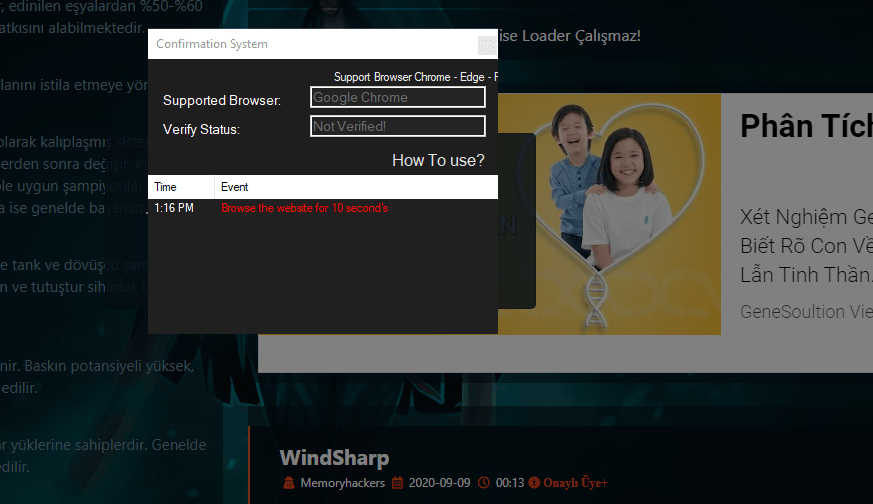Click the clock icon beside 00:13

[x=484, y=482]
